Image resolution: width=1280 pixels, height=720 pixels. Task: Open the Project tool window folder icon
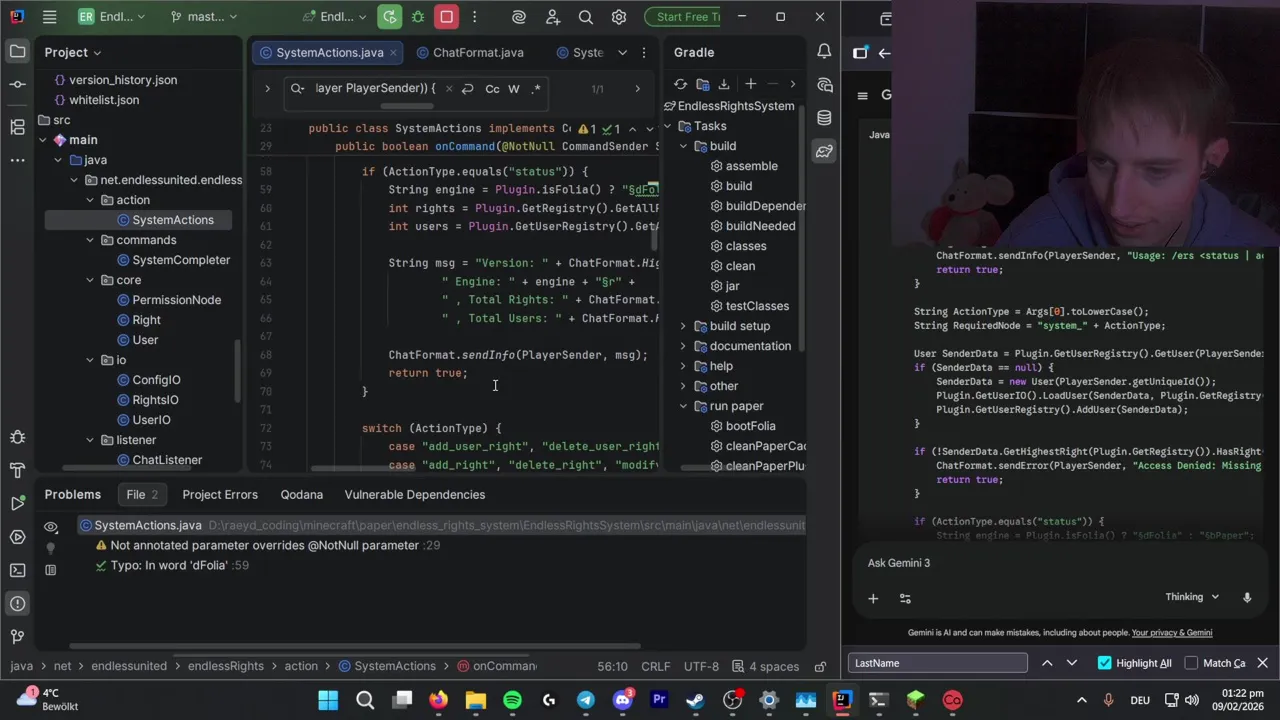pyautogui.click(x=17, y=51)
